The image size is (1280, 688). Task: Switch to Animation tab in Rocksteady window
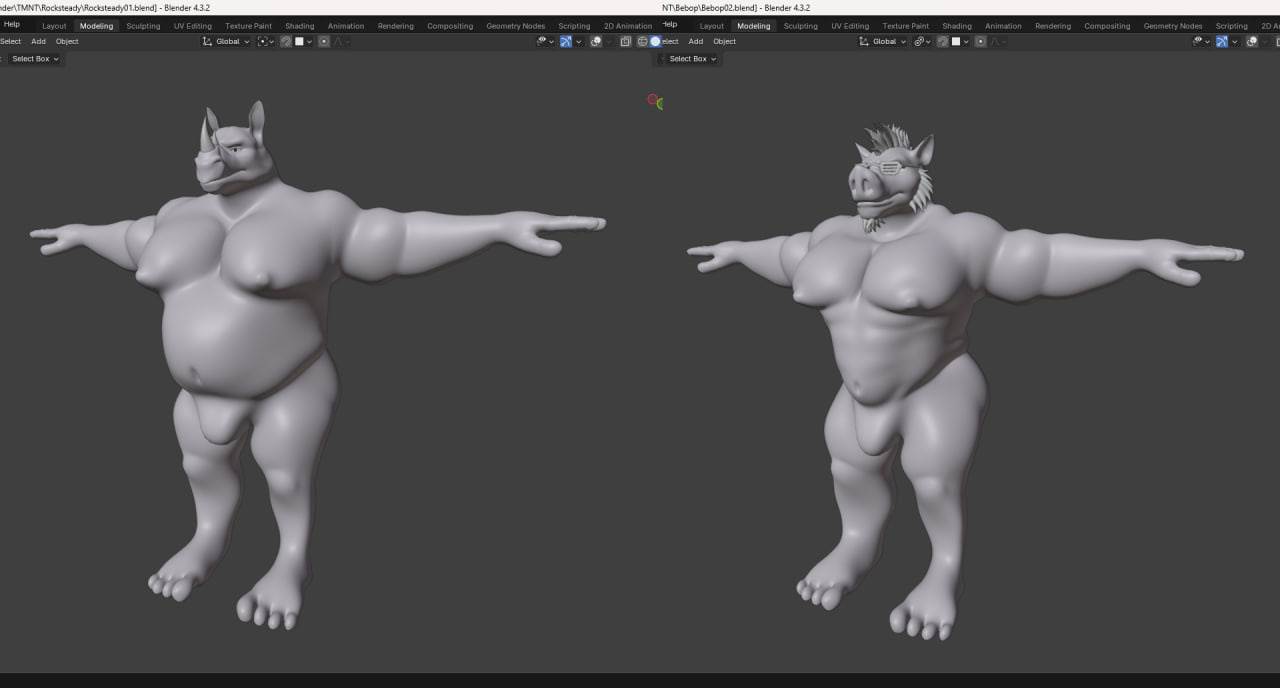coord(346,26)
